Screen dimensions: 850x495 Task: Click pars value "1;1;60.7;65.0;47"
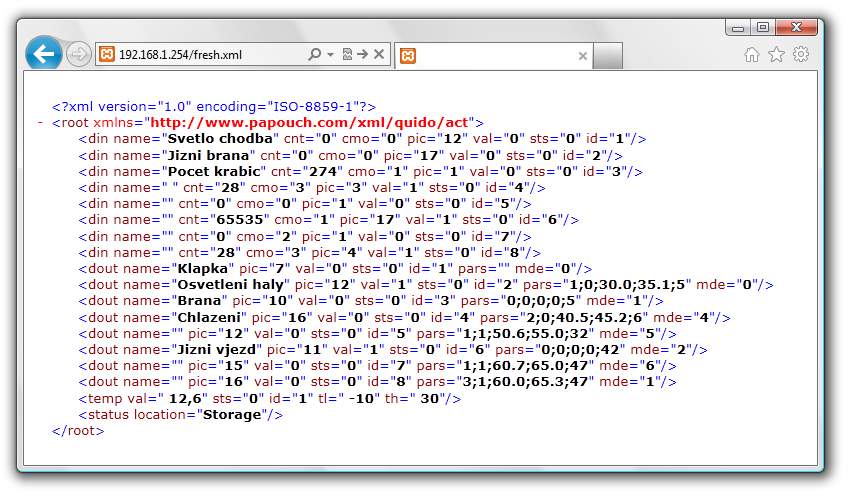[x=525, y=365]
